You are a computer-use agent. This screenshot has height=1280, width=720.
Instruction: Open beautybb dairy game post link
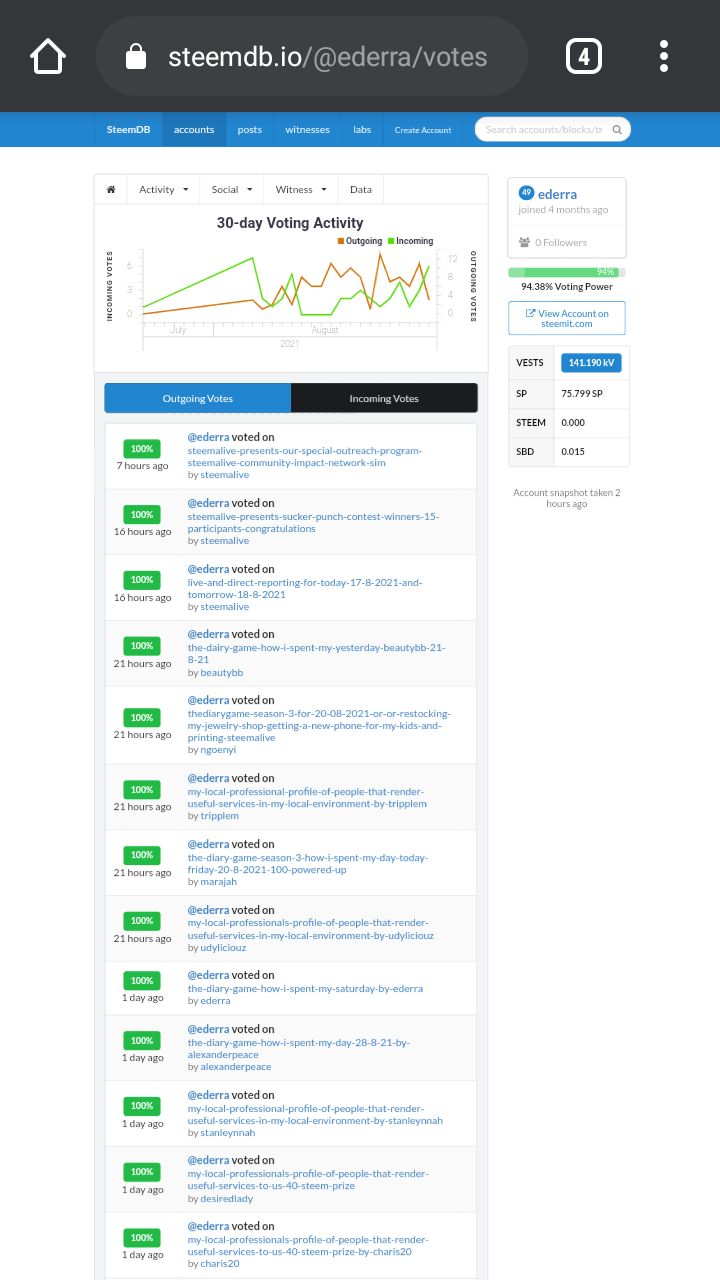316,653
